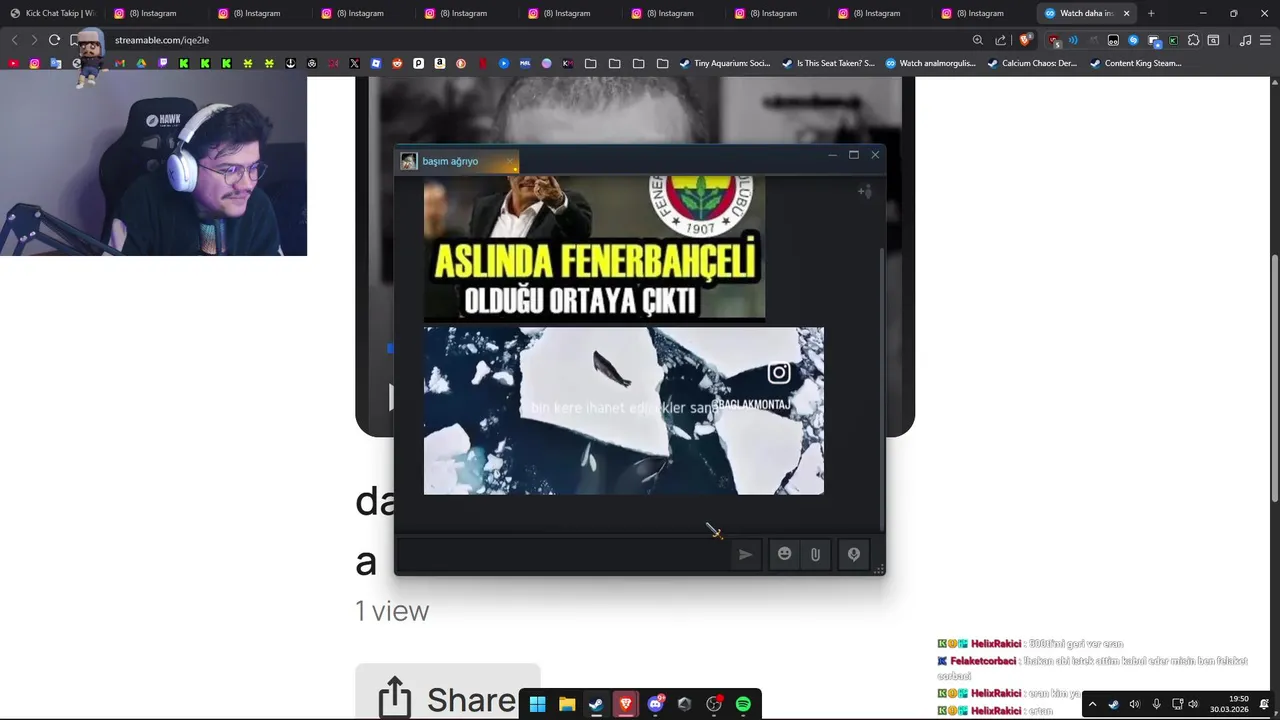This screenshot has height=720, width=1280.
Task: Click HelixRakici's '300tl'mi geri ver' message
Action: point(1076,644)
